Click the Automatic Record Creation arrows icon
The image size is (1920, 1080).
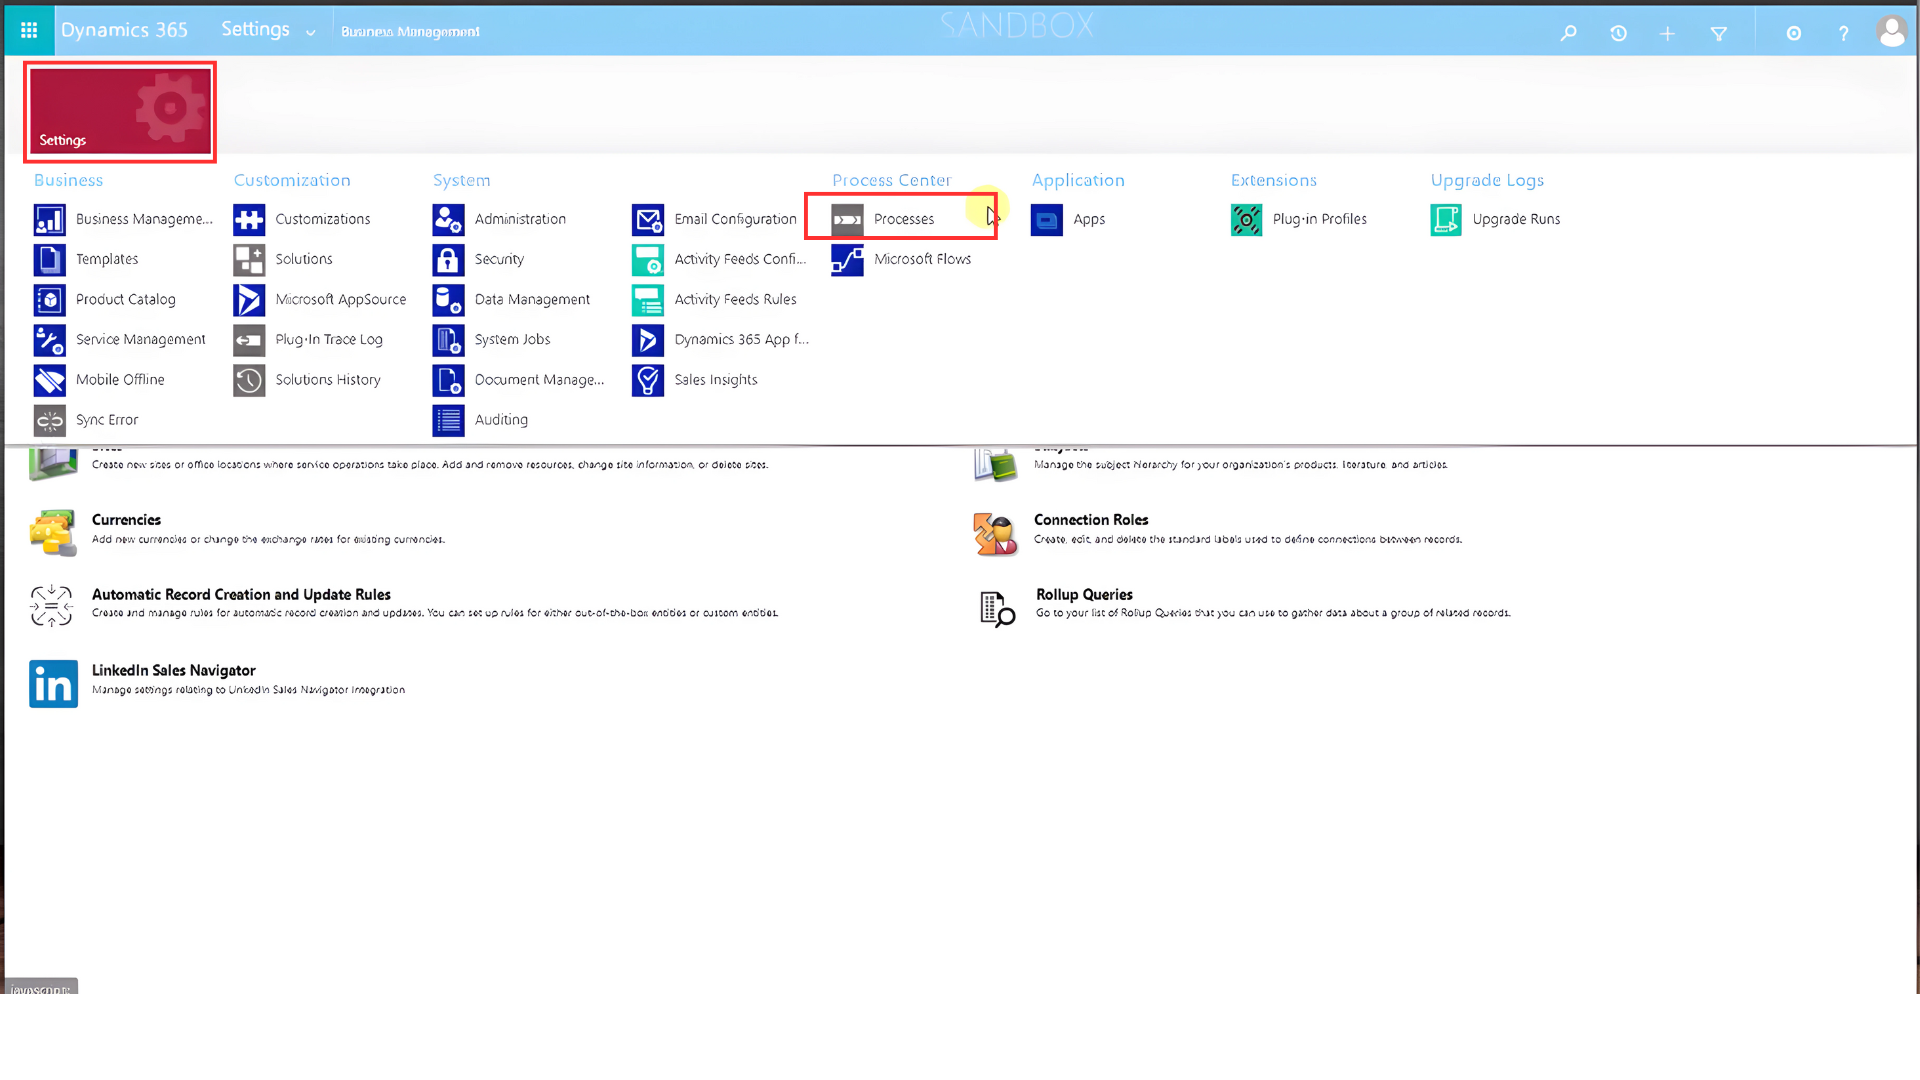tap(51, 606)
